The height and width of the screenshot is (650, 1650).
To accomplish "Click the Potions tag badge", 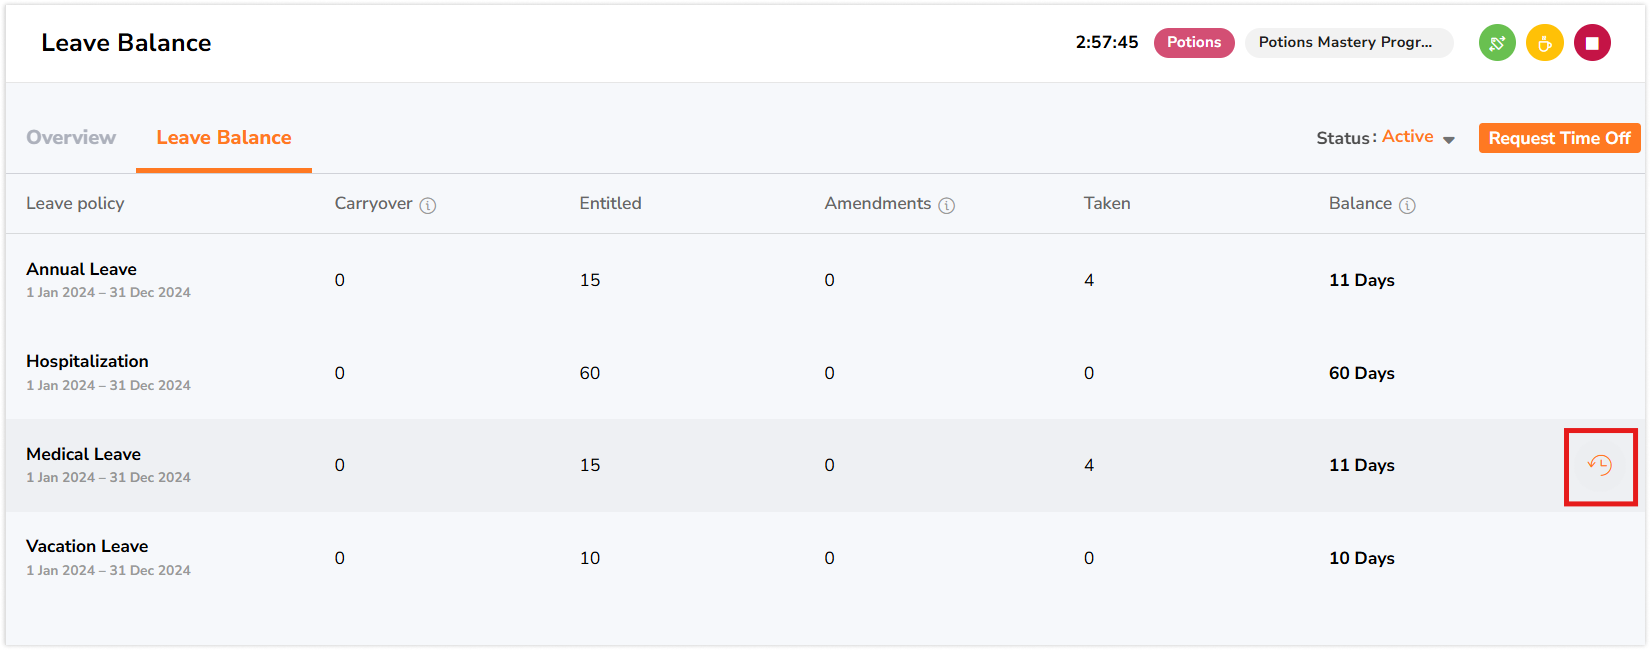I will pos(1194,43).
